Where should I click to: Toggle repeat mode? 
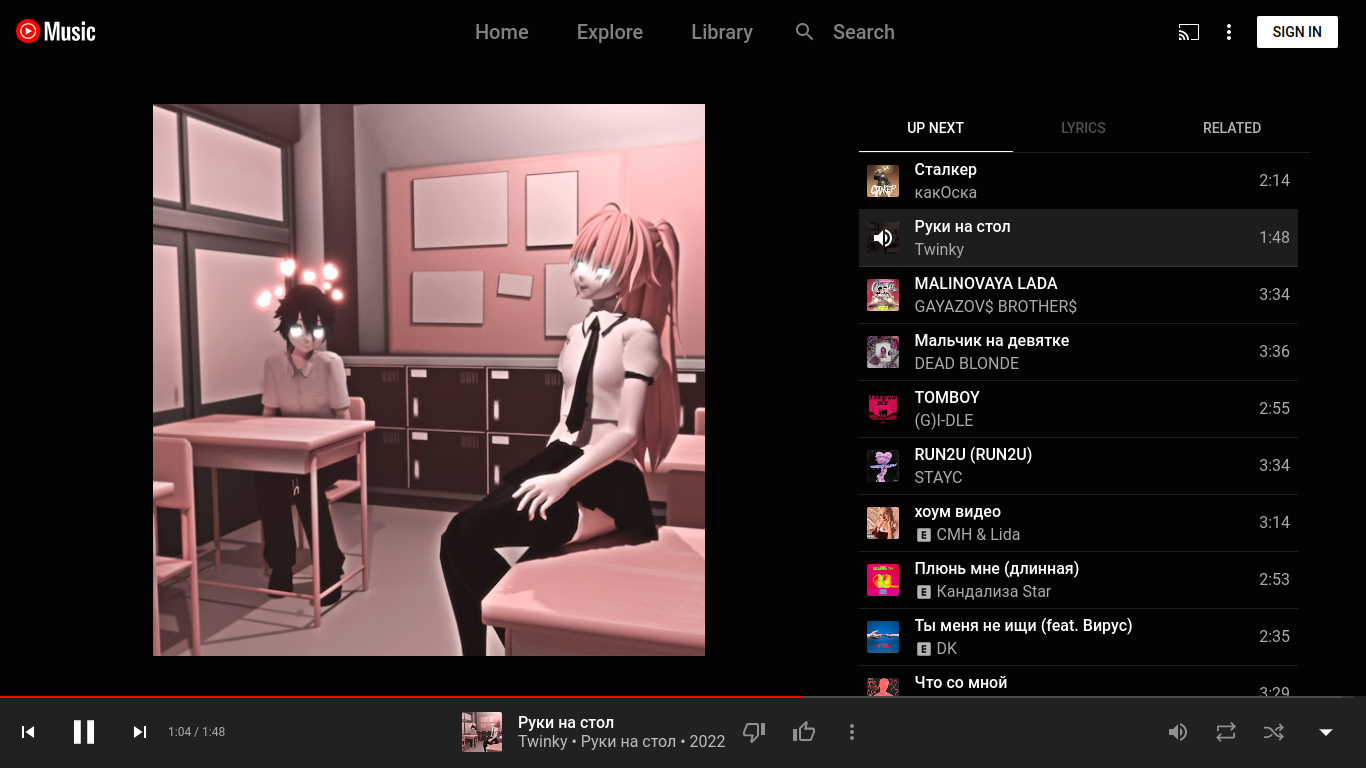tap(1226, 732)
